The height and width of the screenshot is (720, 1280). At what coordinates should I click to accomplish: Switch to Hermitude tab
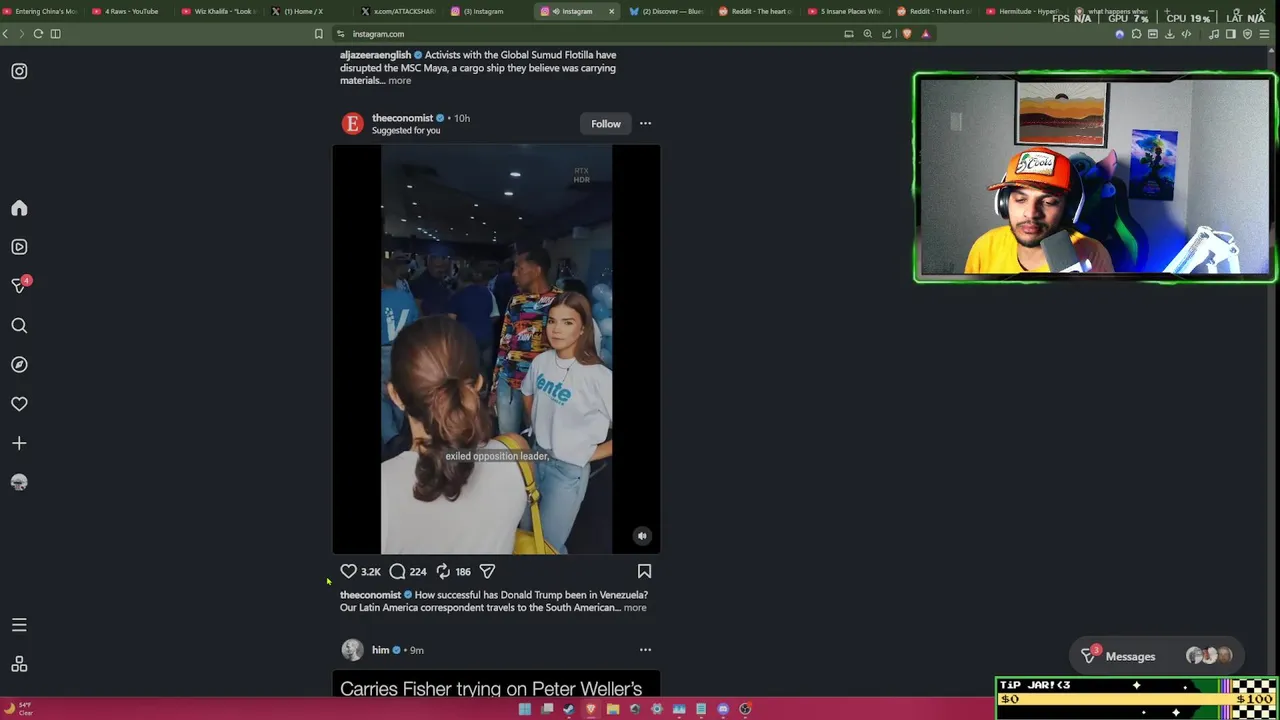click(1025, 11)
